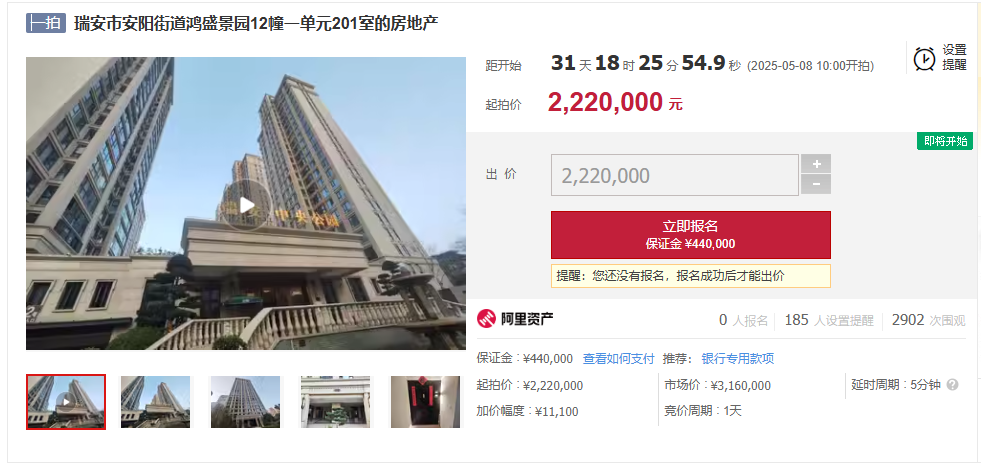Click the help icon beside 延时周期
Screen dimensions: 981x464
tap(952, 385)
